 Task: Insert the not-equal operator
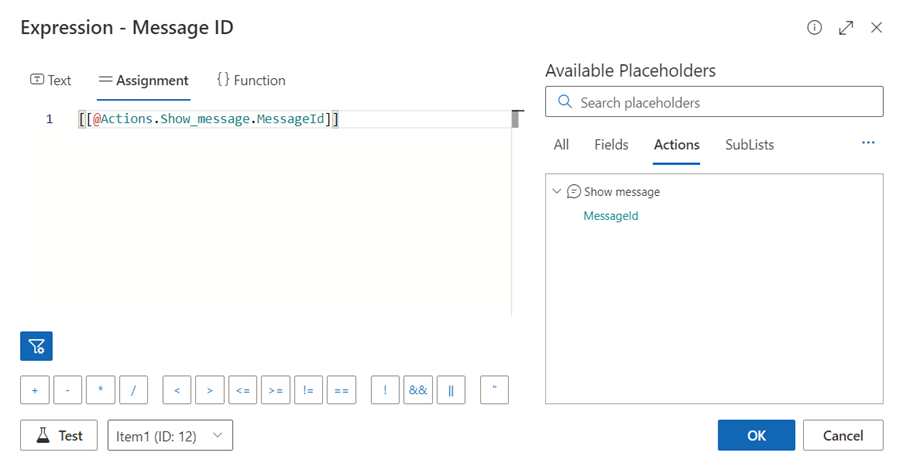pos(308,390)
